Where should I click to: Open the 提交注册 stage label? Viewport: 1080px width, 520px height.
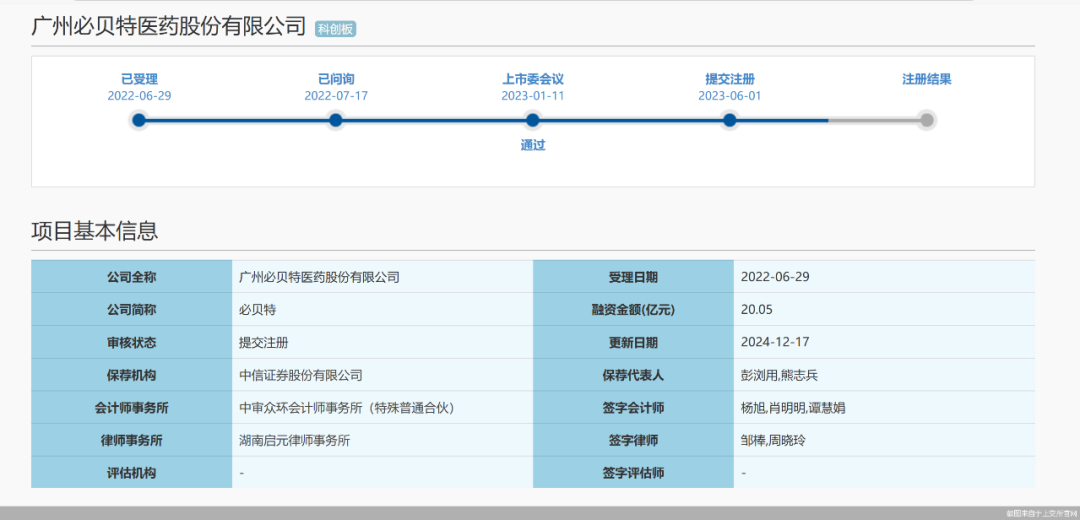730,79
